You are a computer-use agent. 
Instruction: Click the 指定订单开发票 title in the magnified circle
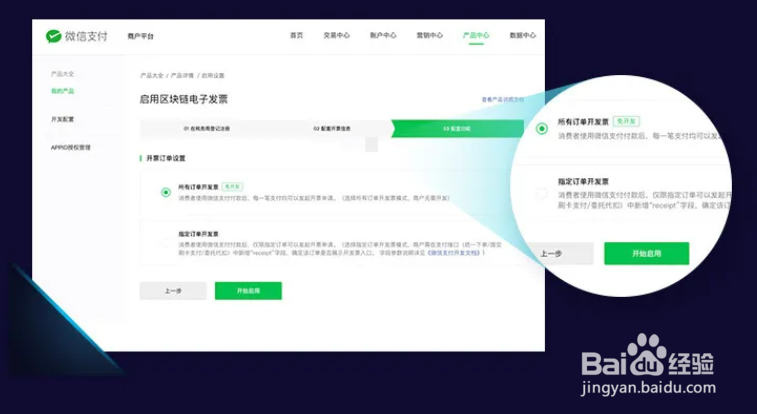point(583,181)
